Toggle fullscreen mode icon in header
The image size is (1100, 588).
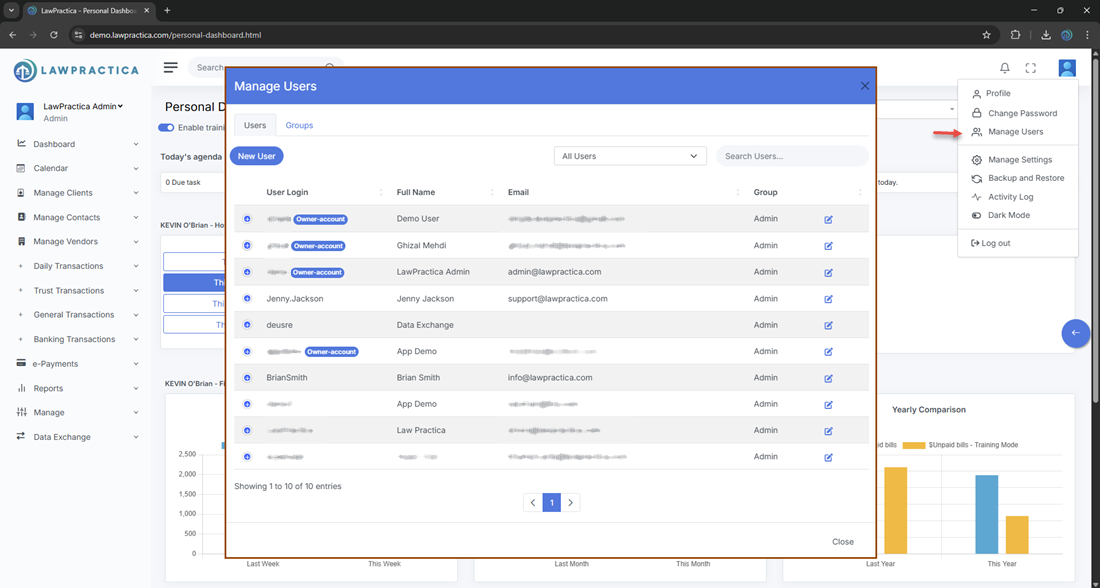(x=1031, y=68)
